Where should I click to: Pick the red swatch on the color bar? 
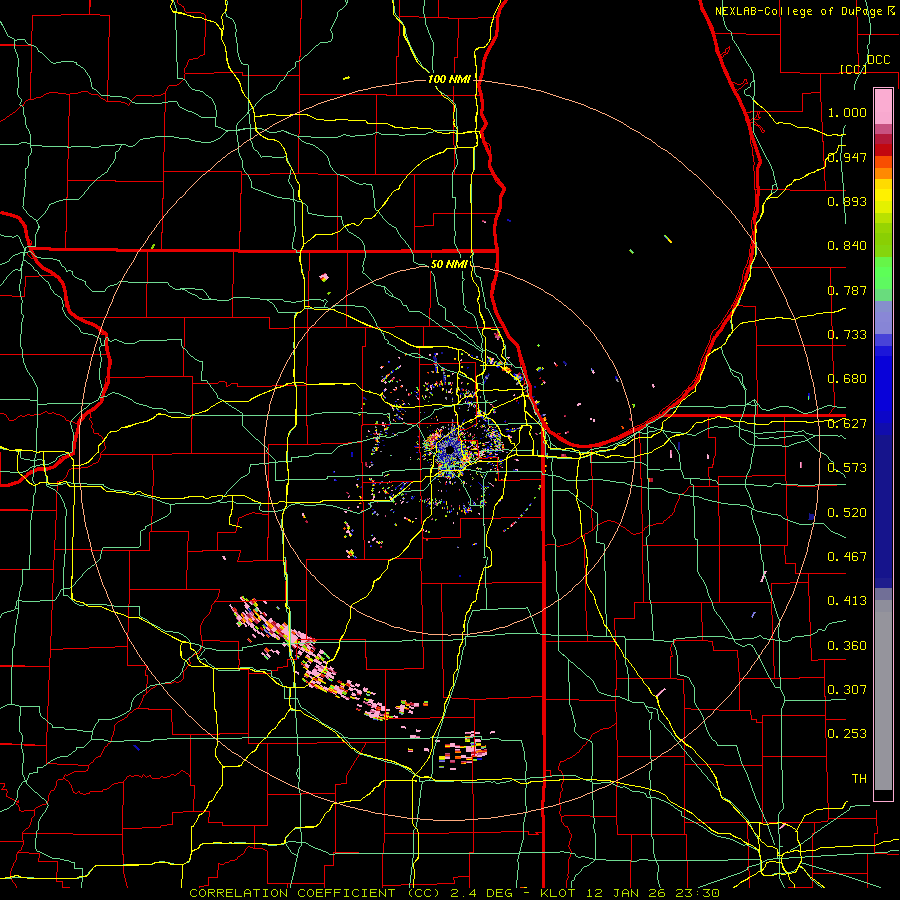pyautogui.click(x=883, y=150)
